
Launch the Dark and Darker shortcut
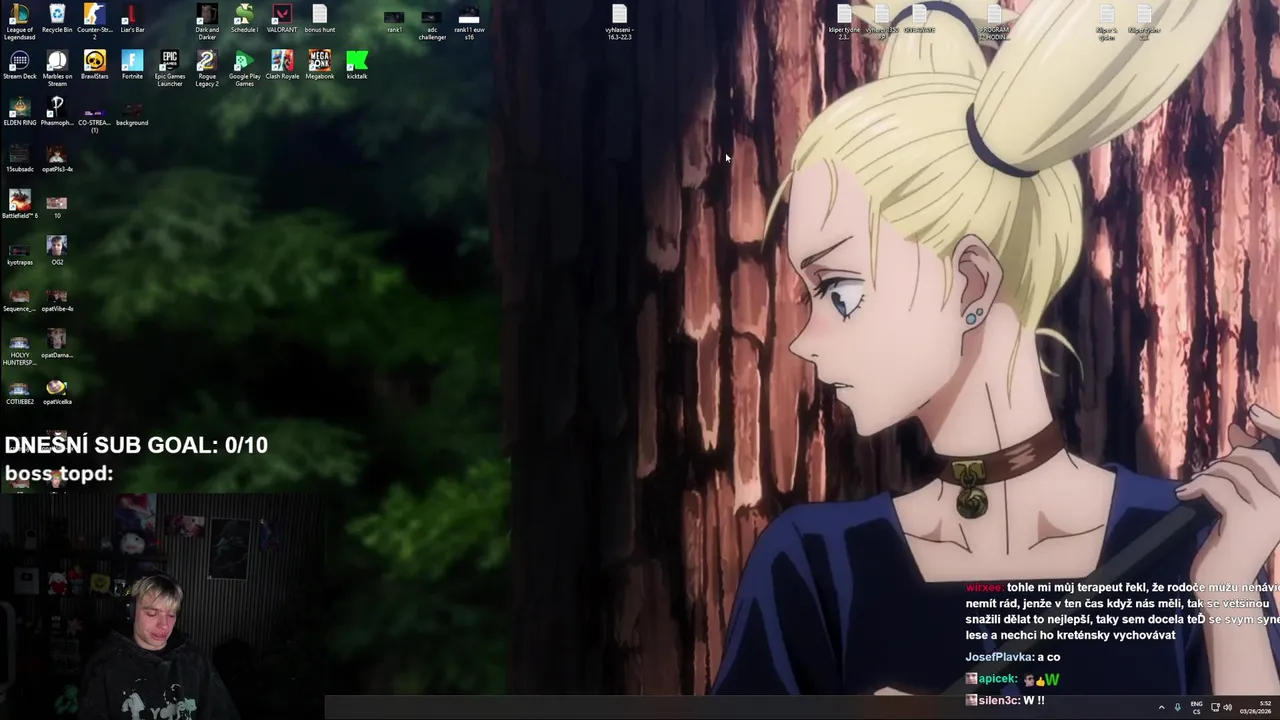tap(207, 22)
